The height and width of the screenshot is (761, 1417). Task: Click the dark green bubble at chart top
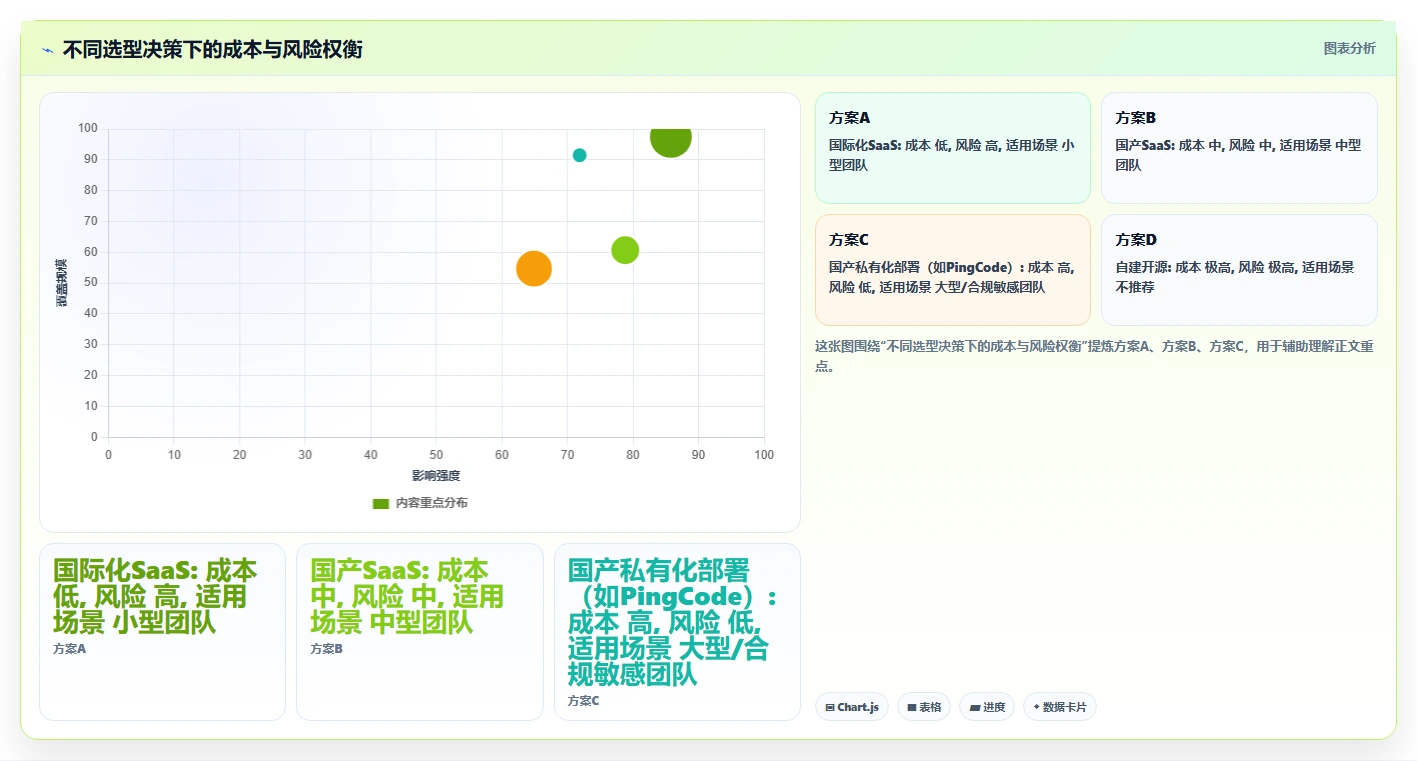click(x=670, y=139)
